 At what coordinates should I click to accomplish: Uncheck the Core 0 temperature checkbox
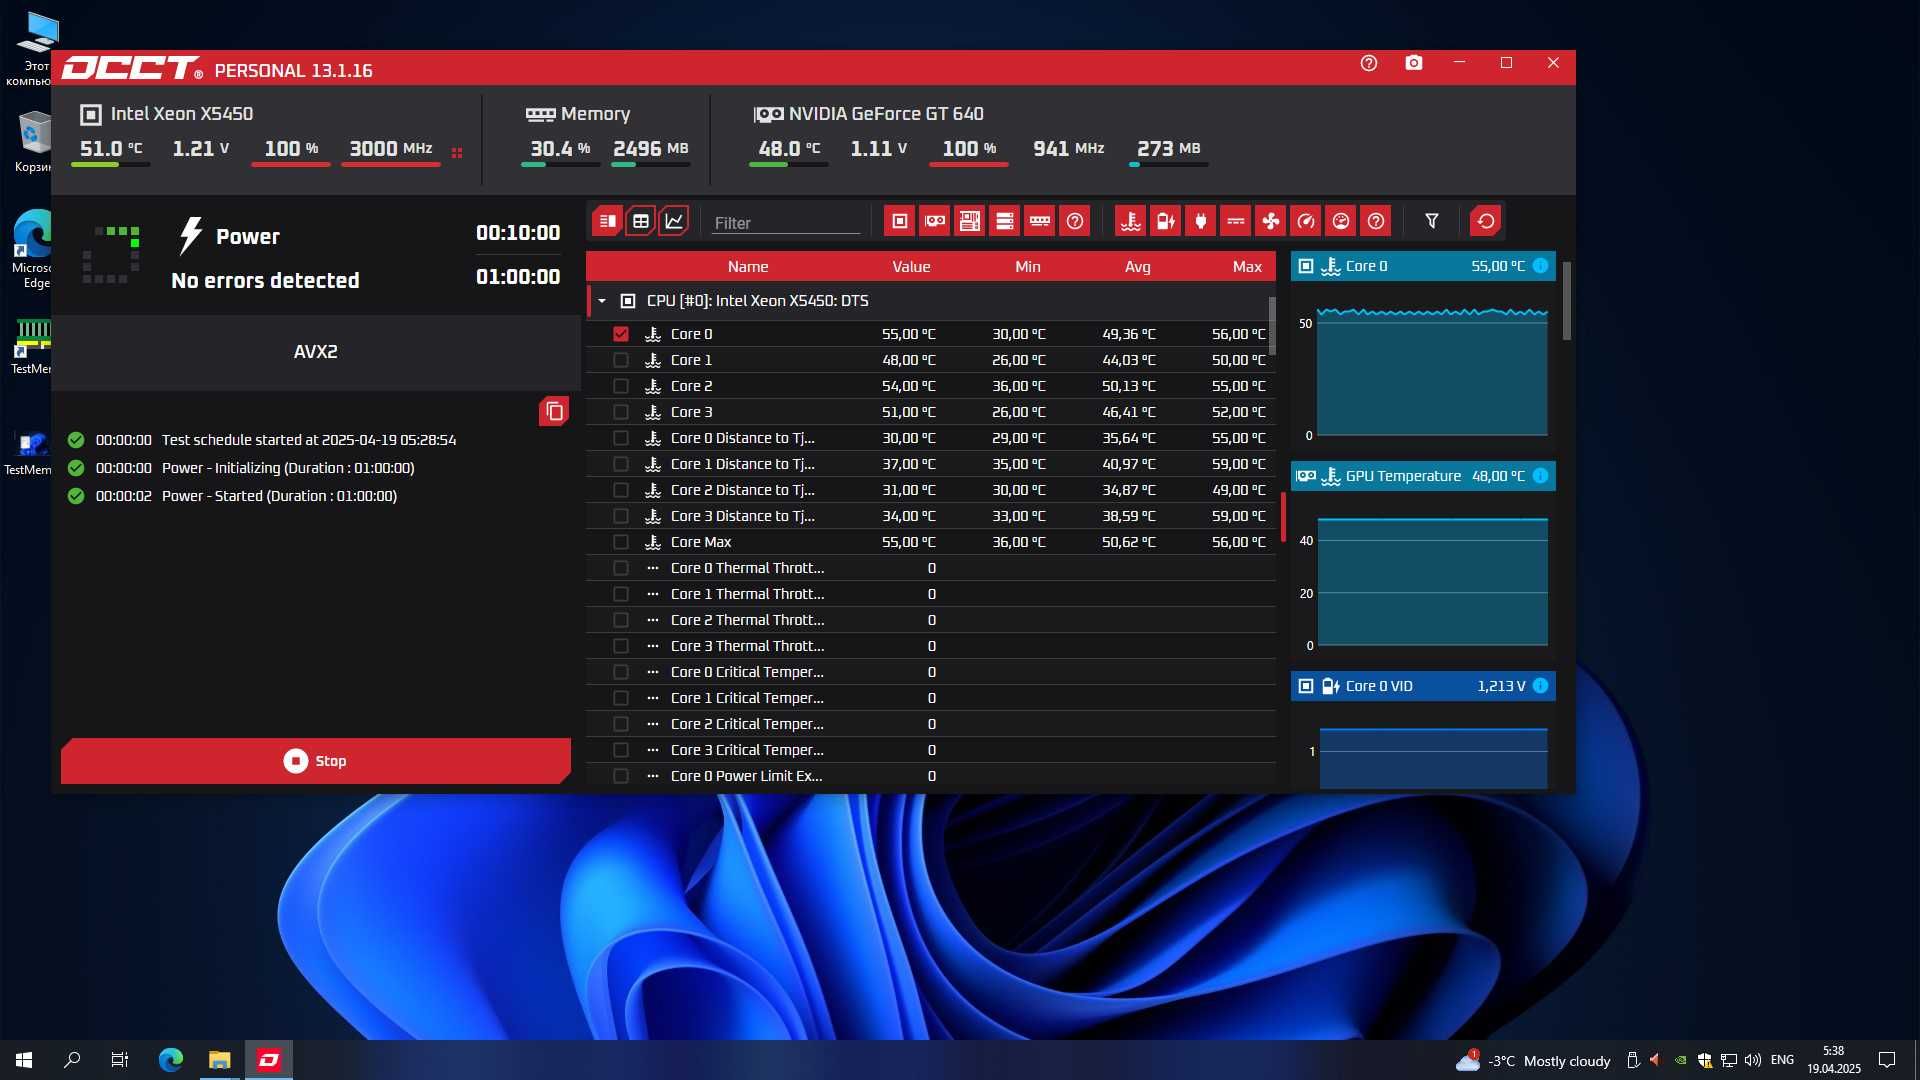(x=621, y=334)
